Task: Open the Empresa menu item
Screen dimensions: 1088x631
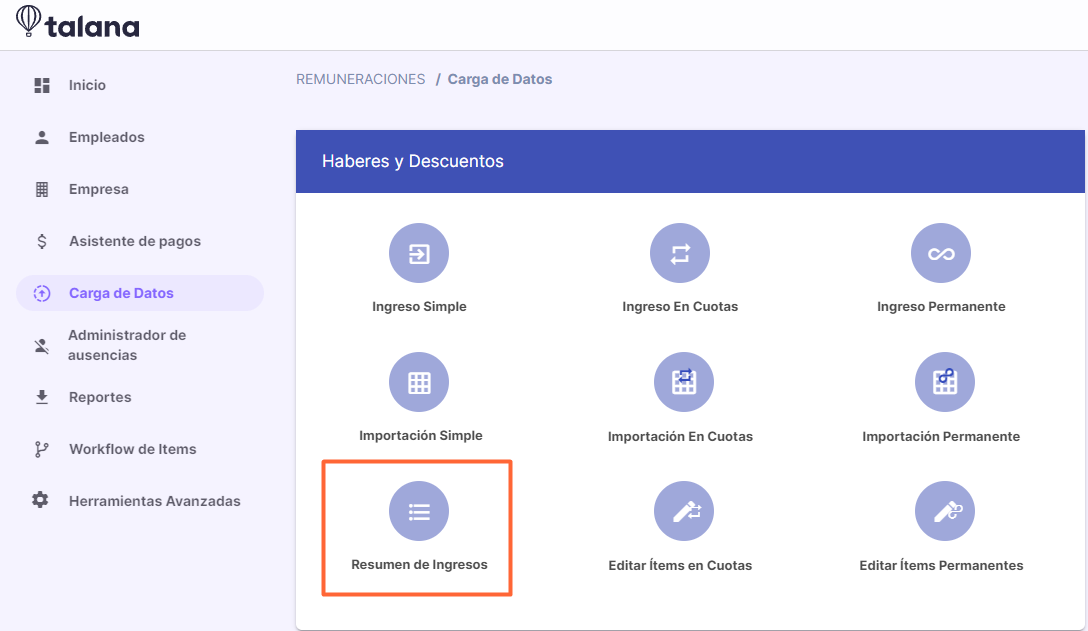Action: click(99, 190)
